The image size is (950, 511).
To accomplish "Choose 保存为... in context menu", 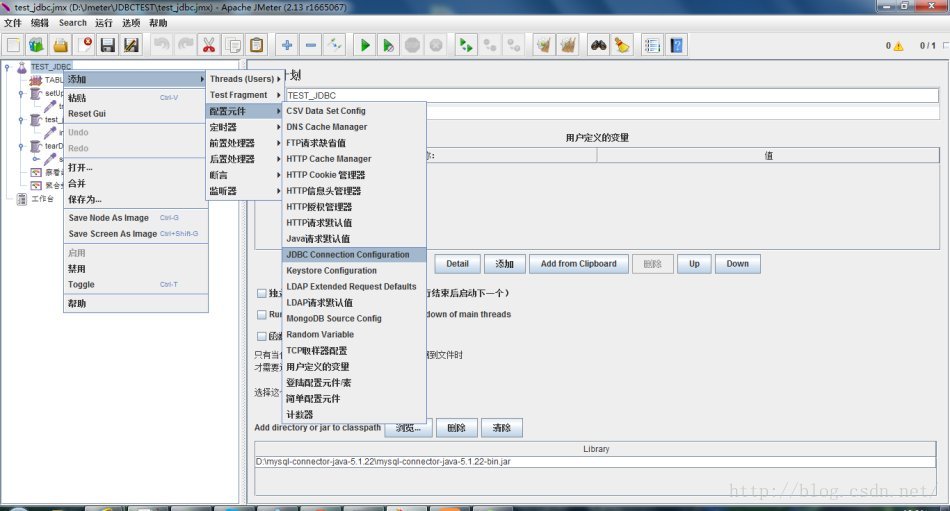I will [136, 199].
